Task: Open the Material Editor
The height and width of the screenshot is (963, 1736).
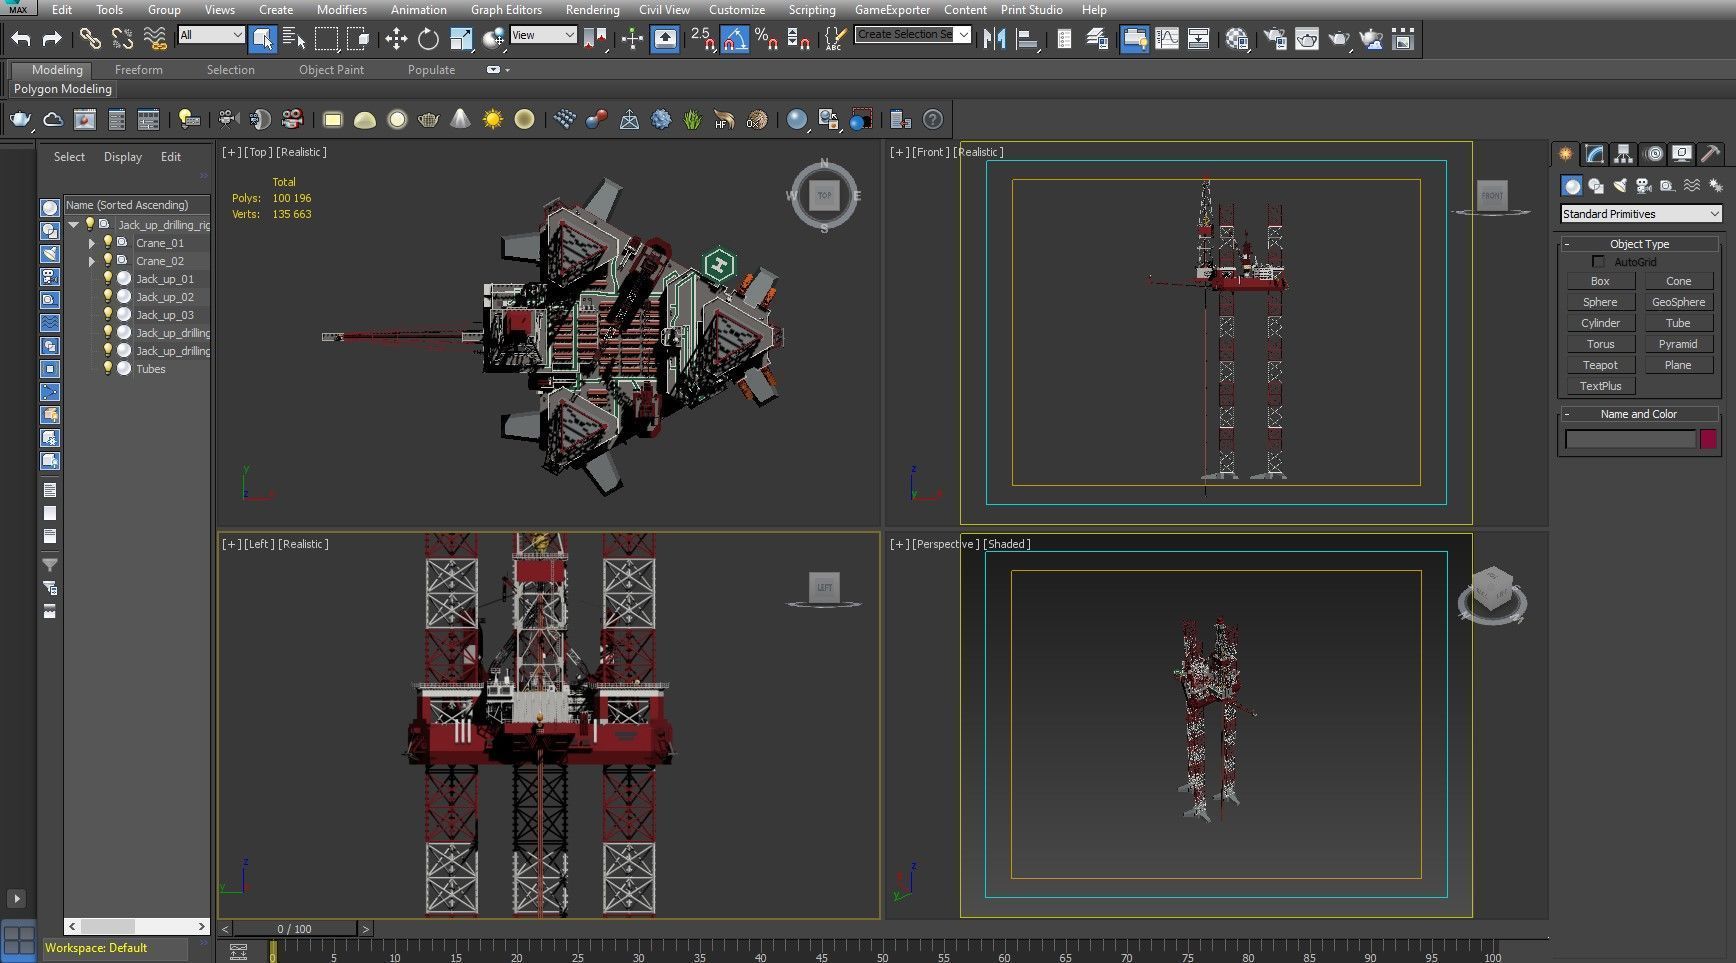Action: (x=1237, y=39)
